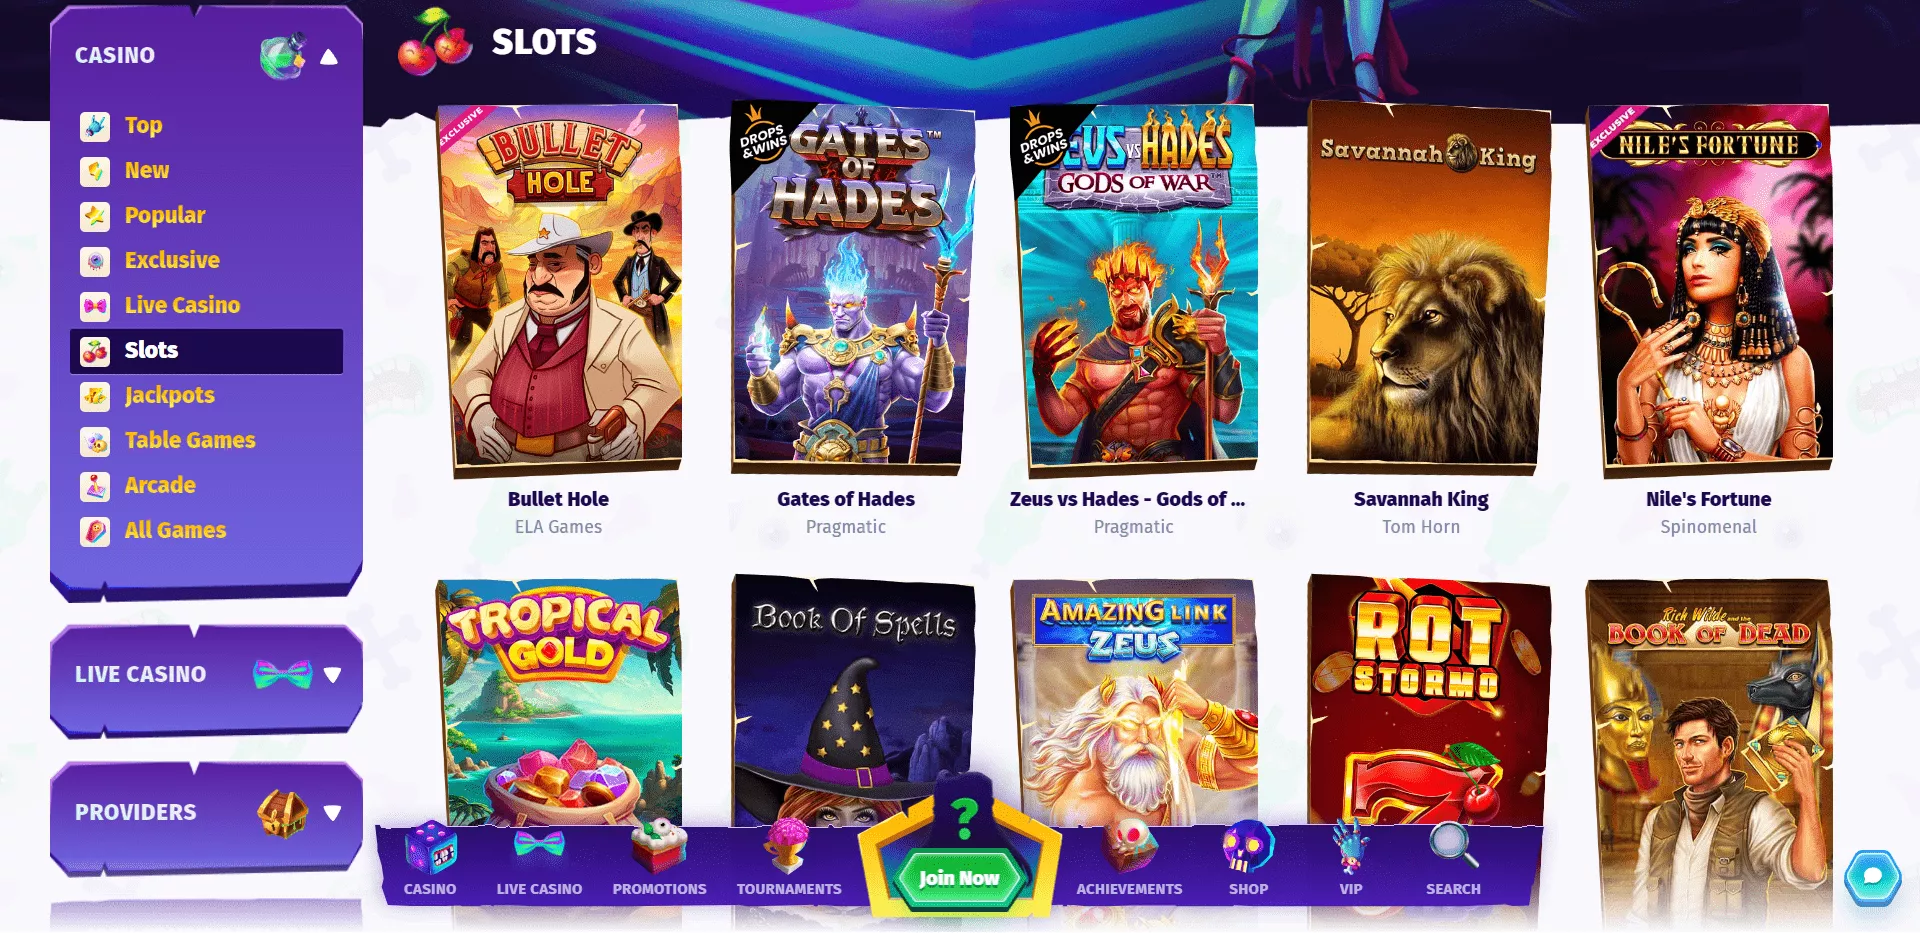Open the Savannah King game title link
The image size is (1920, 933).
[1421, 499]
